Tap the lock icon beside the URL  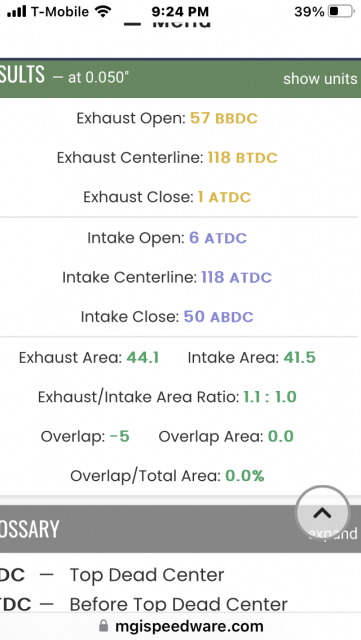click(x=104, y=626)
